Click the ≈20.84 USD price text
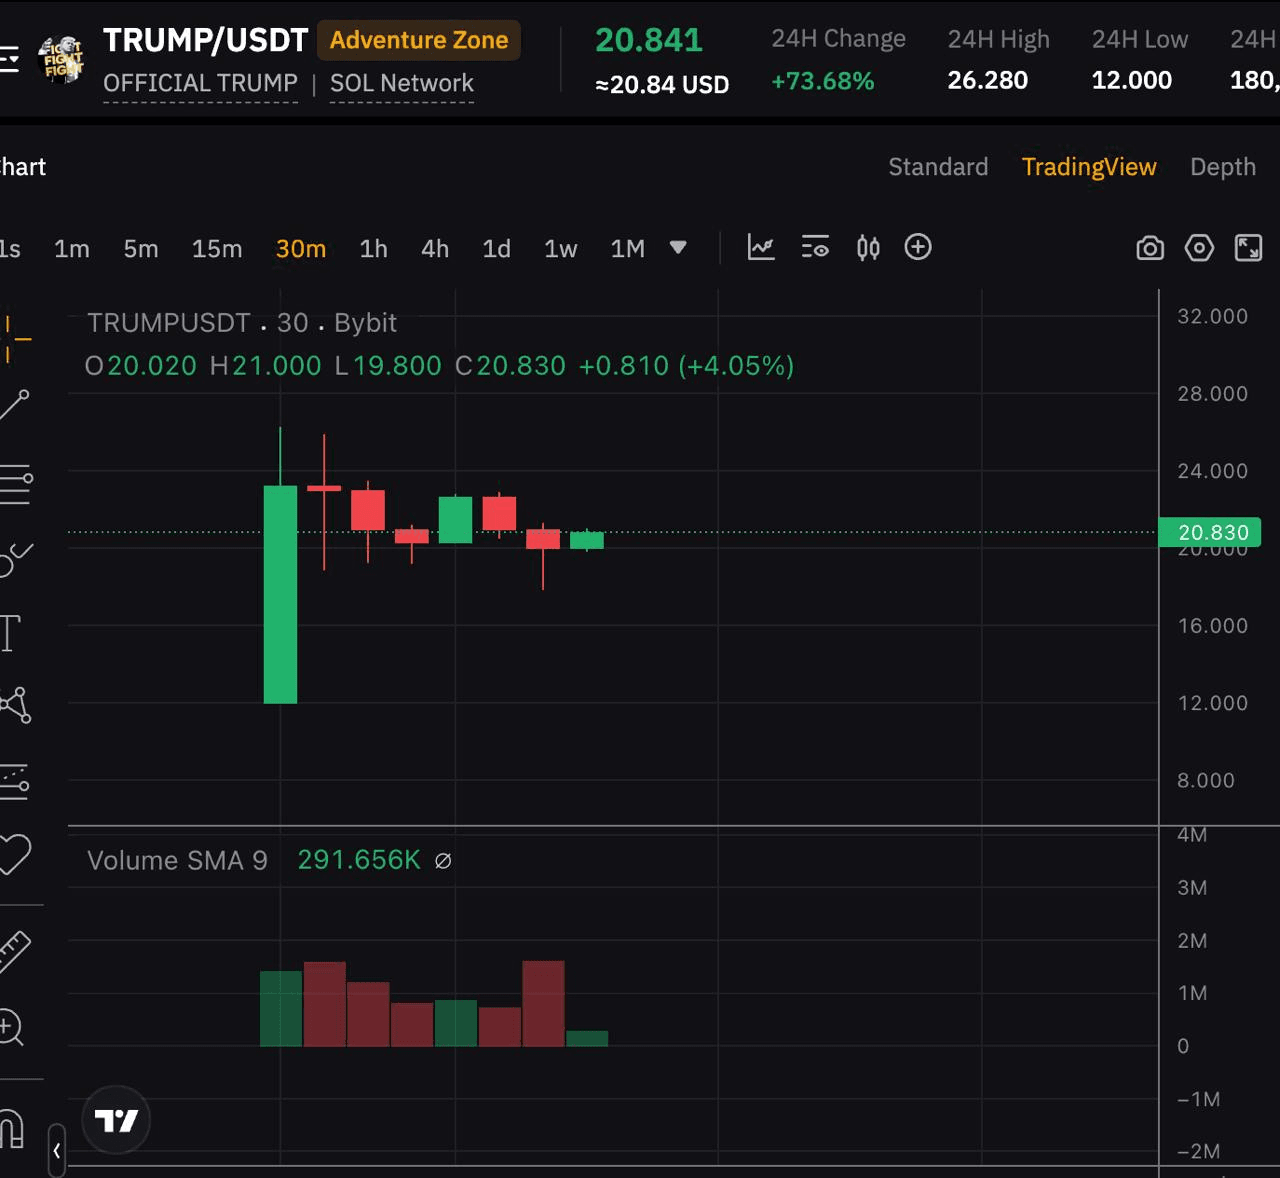Screen dimensions: 1280x1178 coord(662,85)
